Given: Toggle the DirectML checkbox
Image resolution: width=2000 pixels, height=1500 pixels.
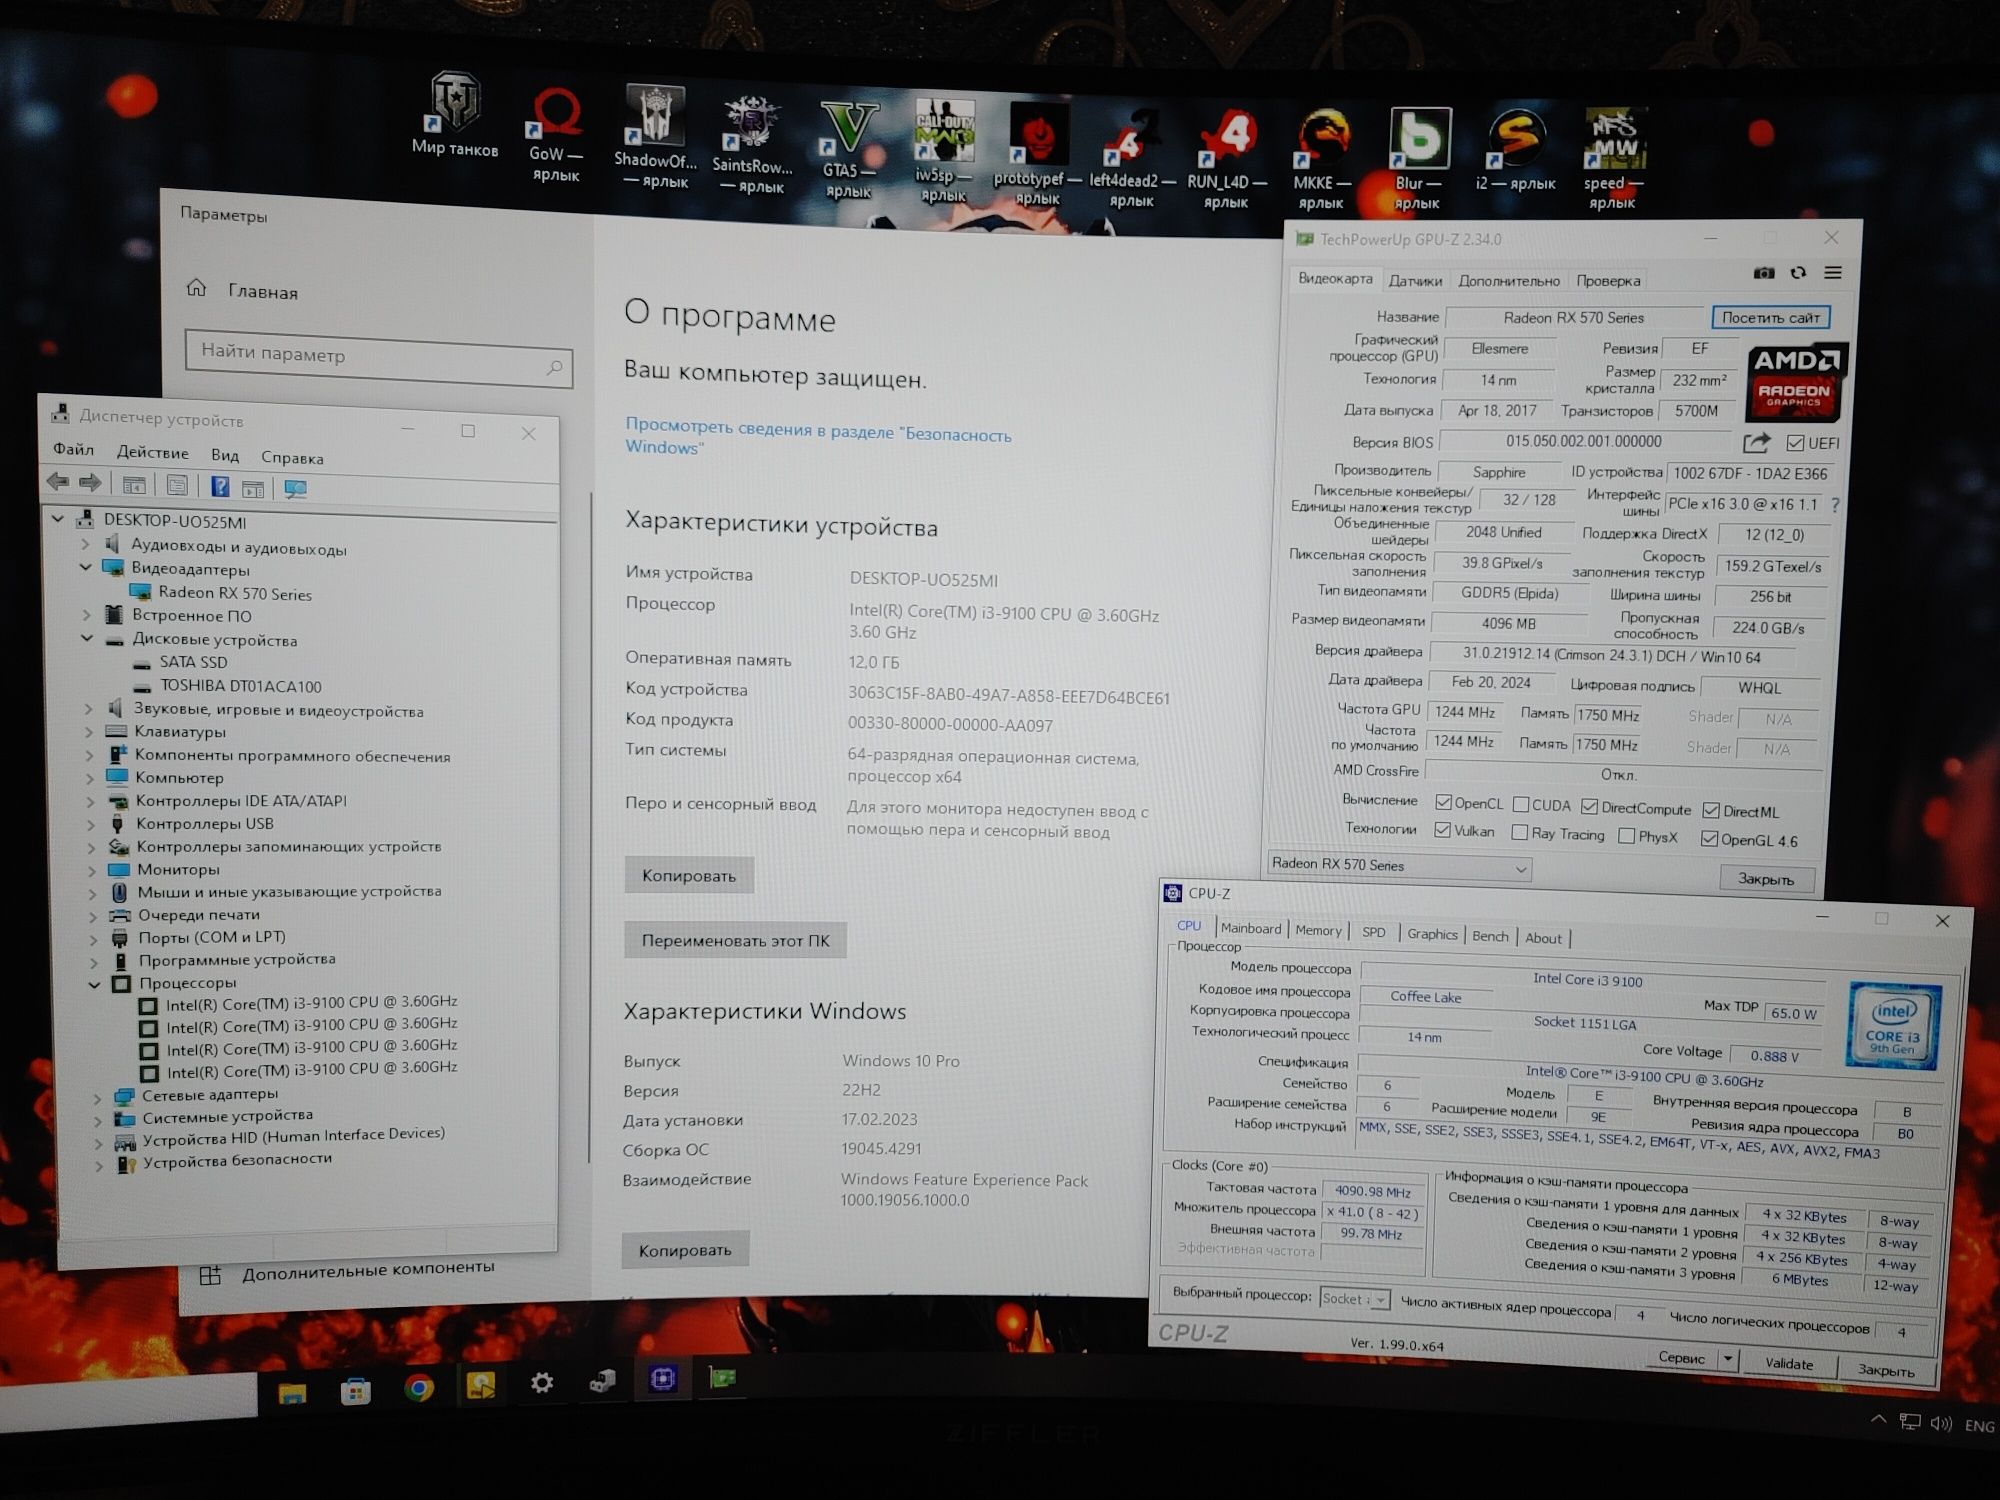Looking at the screenshot, I should click(1711, 810).
